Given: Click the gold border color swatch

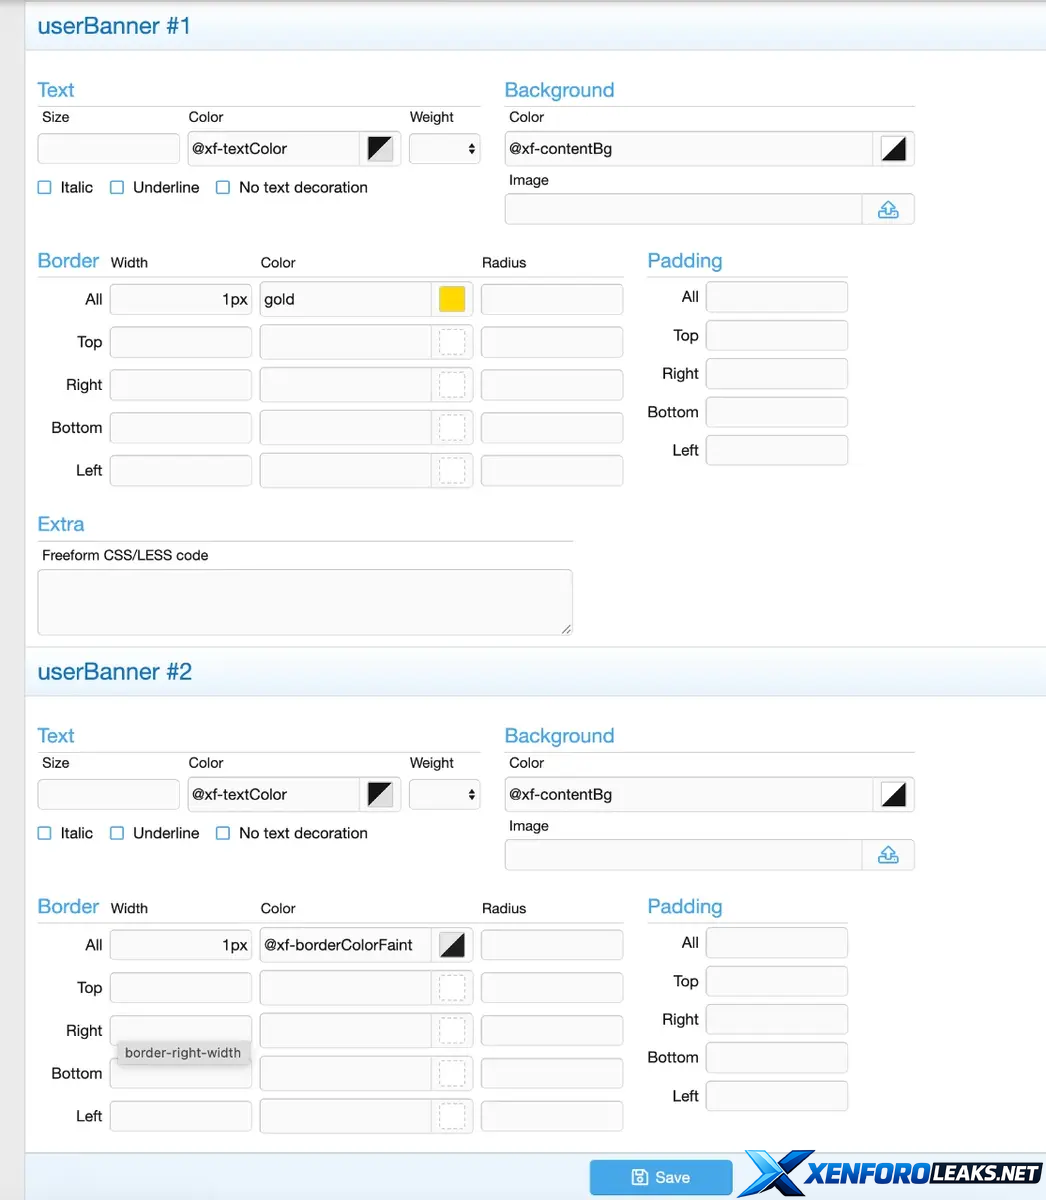Looking at the screenshot, I should coord(452,299).
